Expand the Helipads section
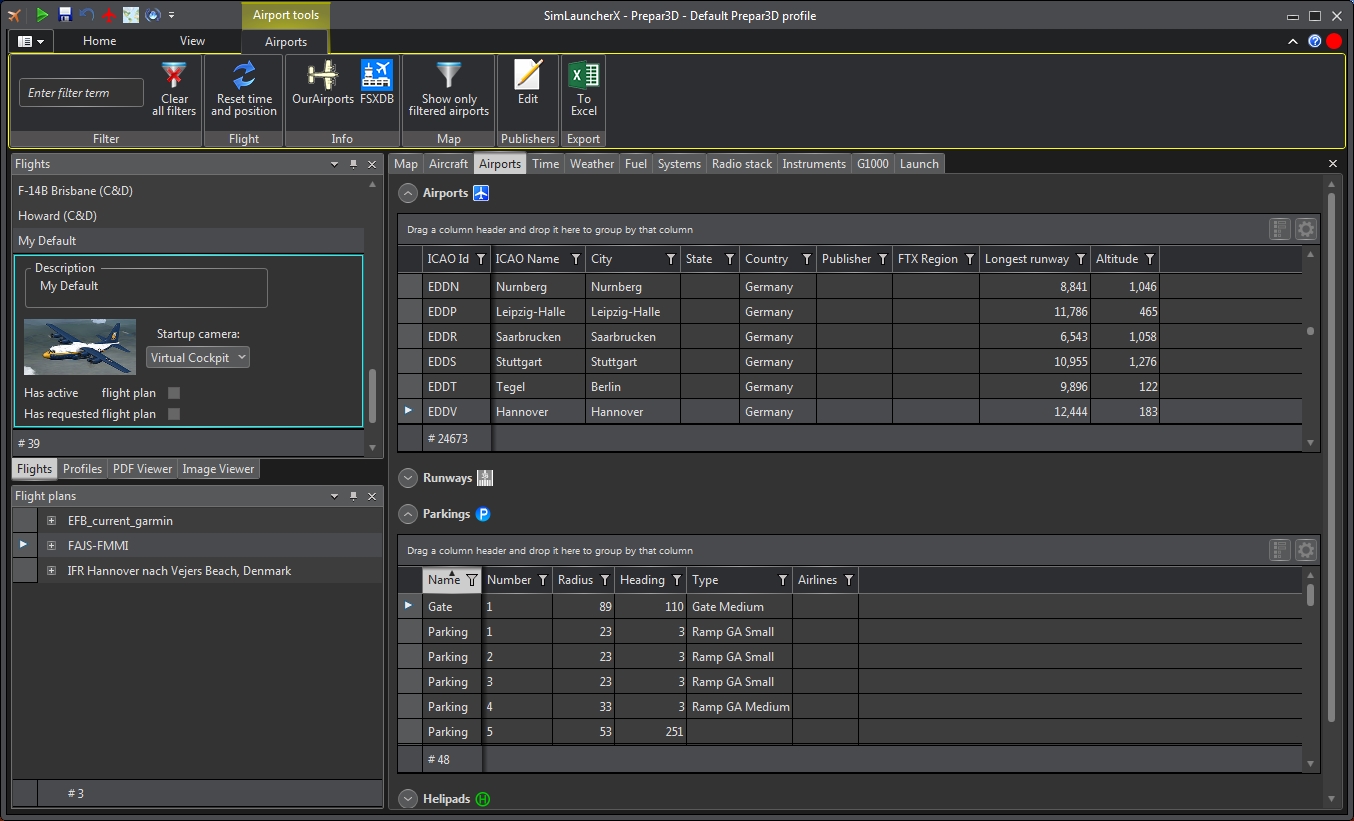Image resolution: width=1354 pixels, height=821 pixels. coord(408,799)
